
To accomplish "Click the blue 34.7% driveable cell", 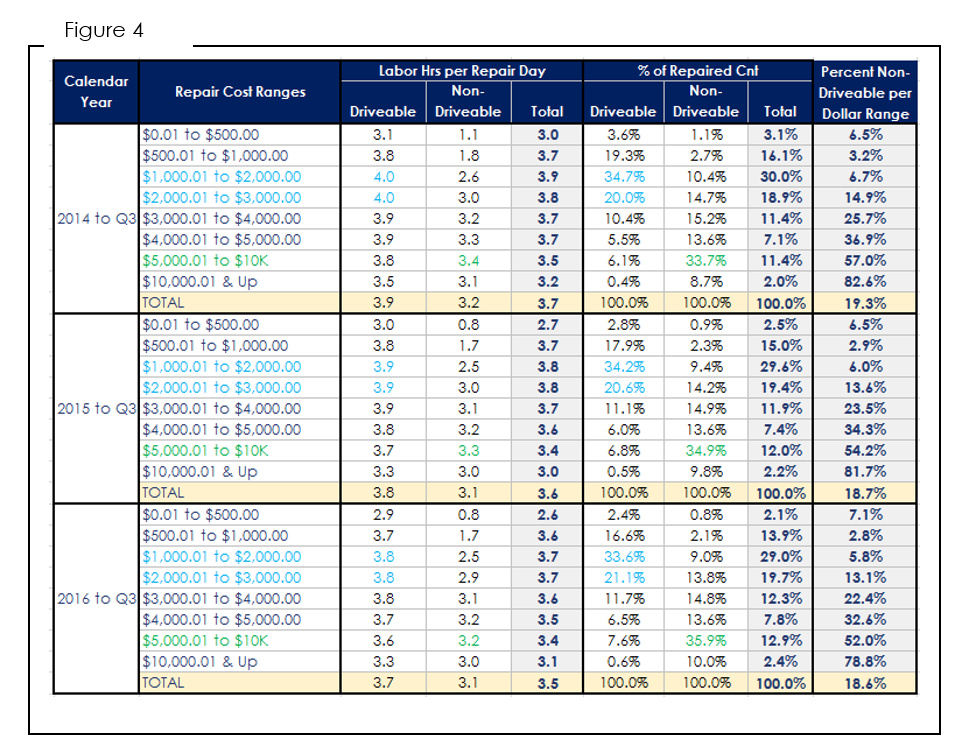I will click(623, 176).
